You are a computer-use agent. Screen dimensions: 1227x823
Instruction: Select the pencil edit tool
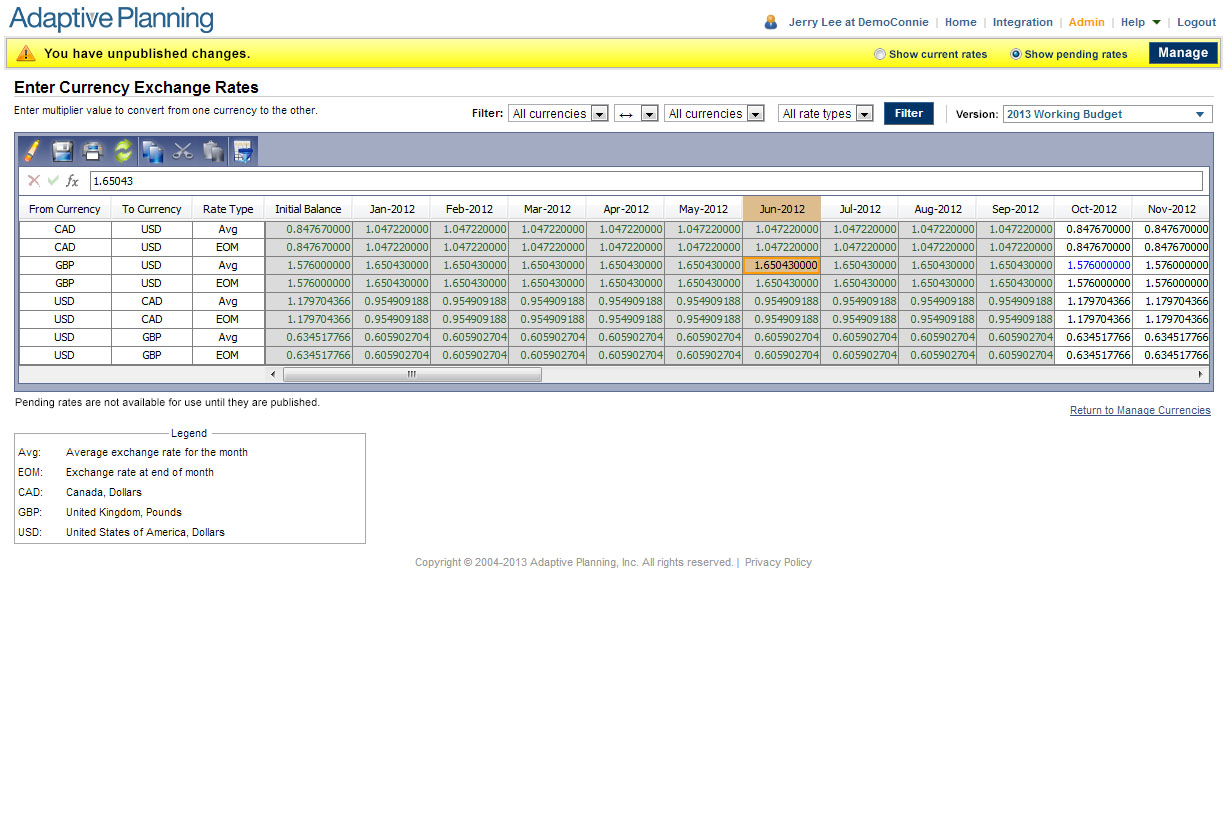(32, 152)
